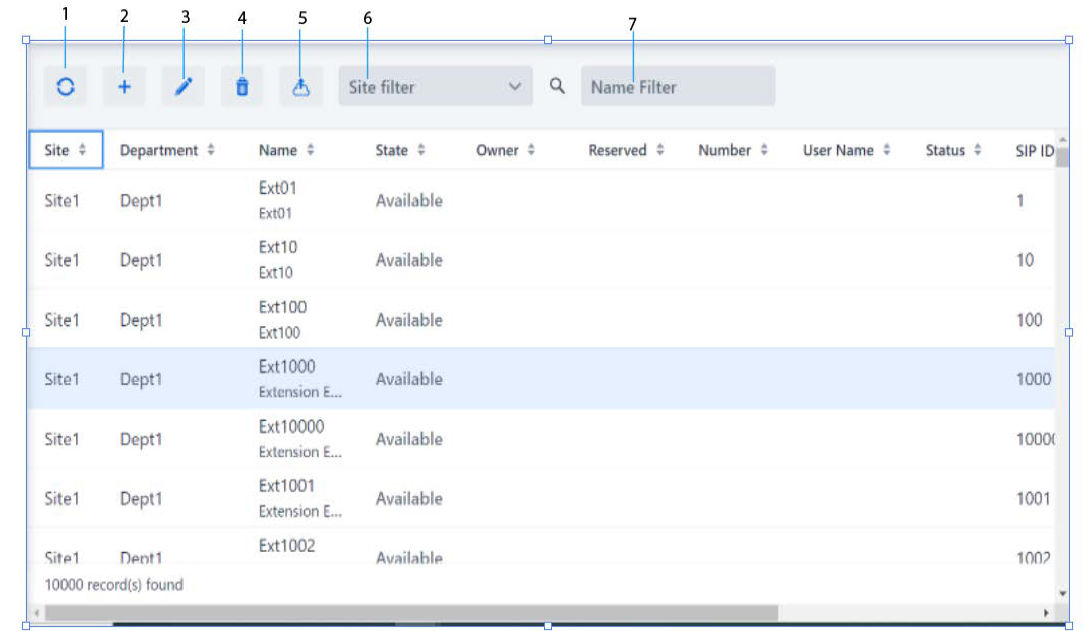This screenshot has height=631, width=1083.
Task: Click Dept1 cell in Ext10 row
Action: pyautogui.click(x=140, y=260)
